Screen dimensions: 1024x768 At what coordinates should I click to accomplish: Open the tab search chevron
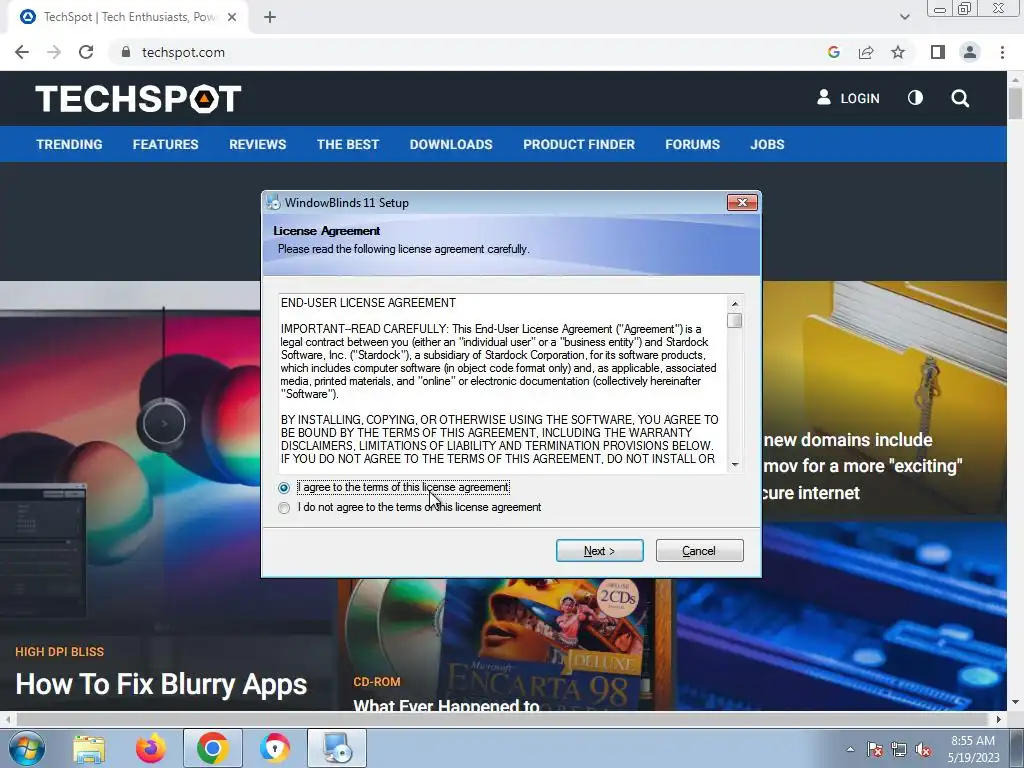(904, 17)
